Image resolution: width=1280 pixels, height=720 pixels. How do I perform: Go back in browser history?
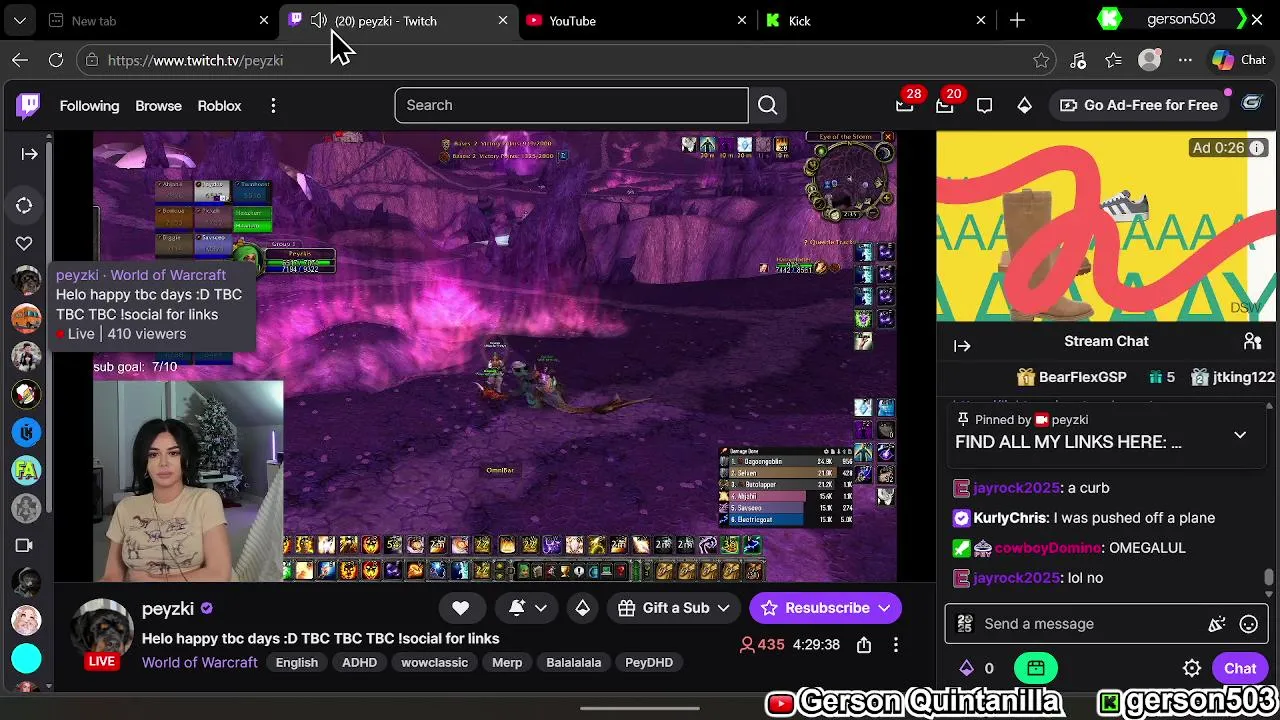pyautogui.click(x=20, y=60)
